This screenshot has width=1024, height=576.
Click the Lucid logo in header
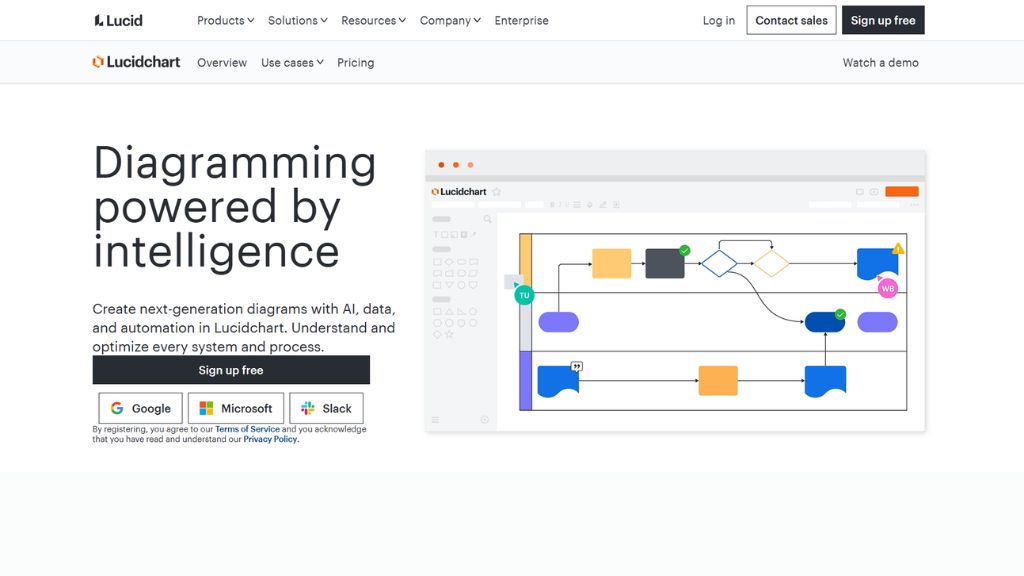(118, 20)
